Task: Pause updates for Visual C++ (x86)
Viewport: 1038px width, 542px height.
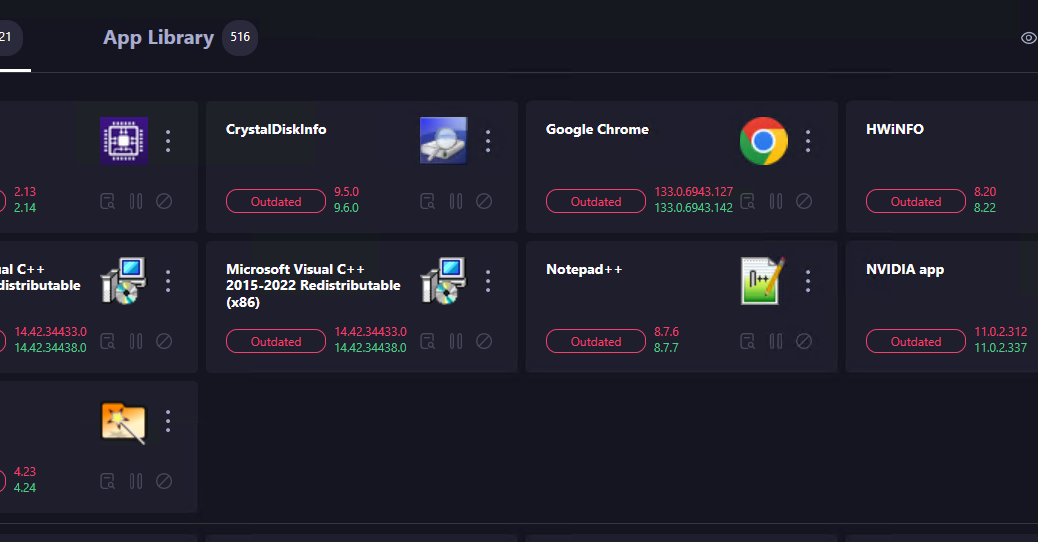Action: click(x=456, y=341)
